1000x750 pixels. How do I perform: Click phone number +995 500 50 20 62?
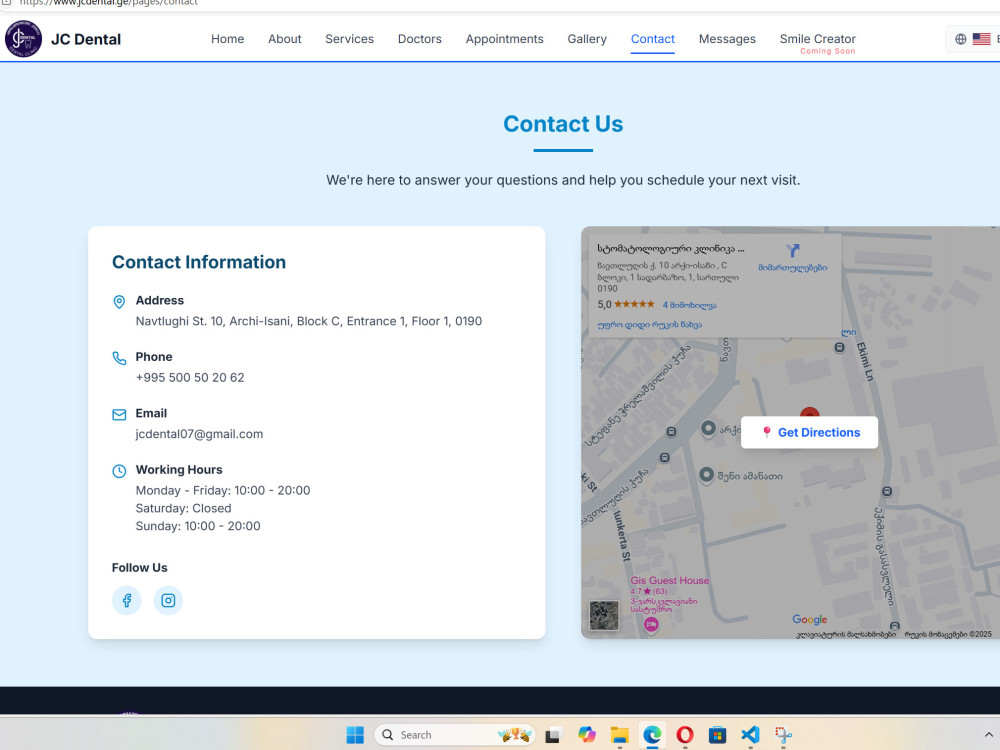coord(190,378)
